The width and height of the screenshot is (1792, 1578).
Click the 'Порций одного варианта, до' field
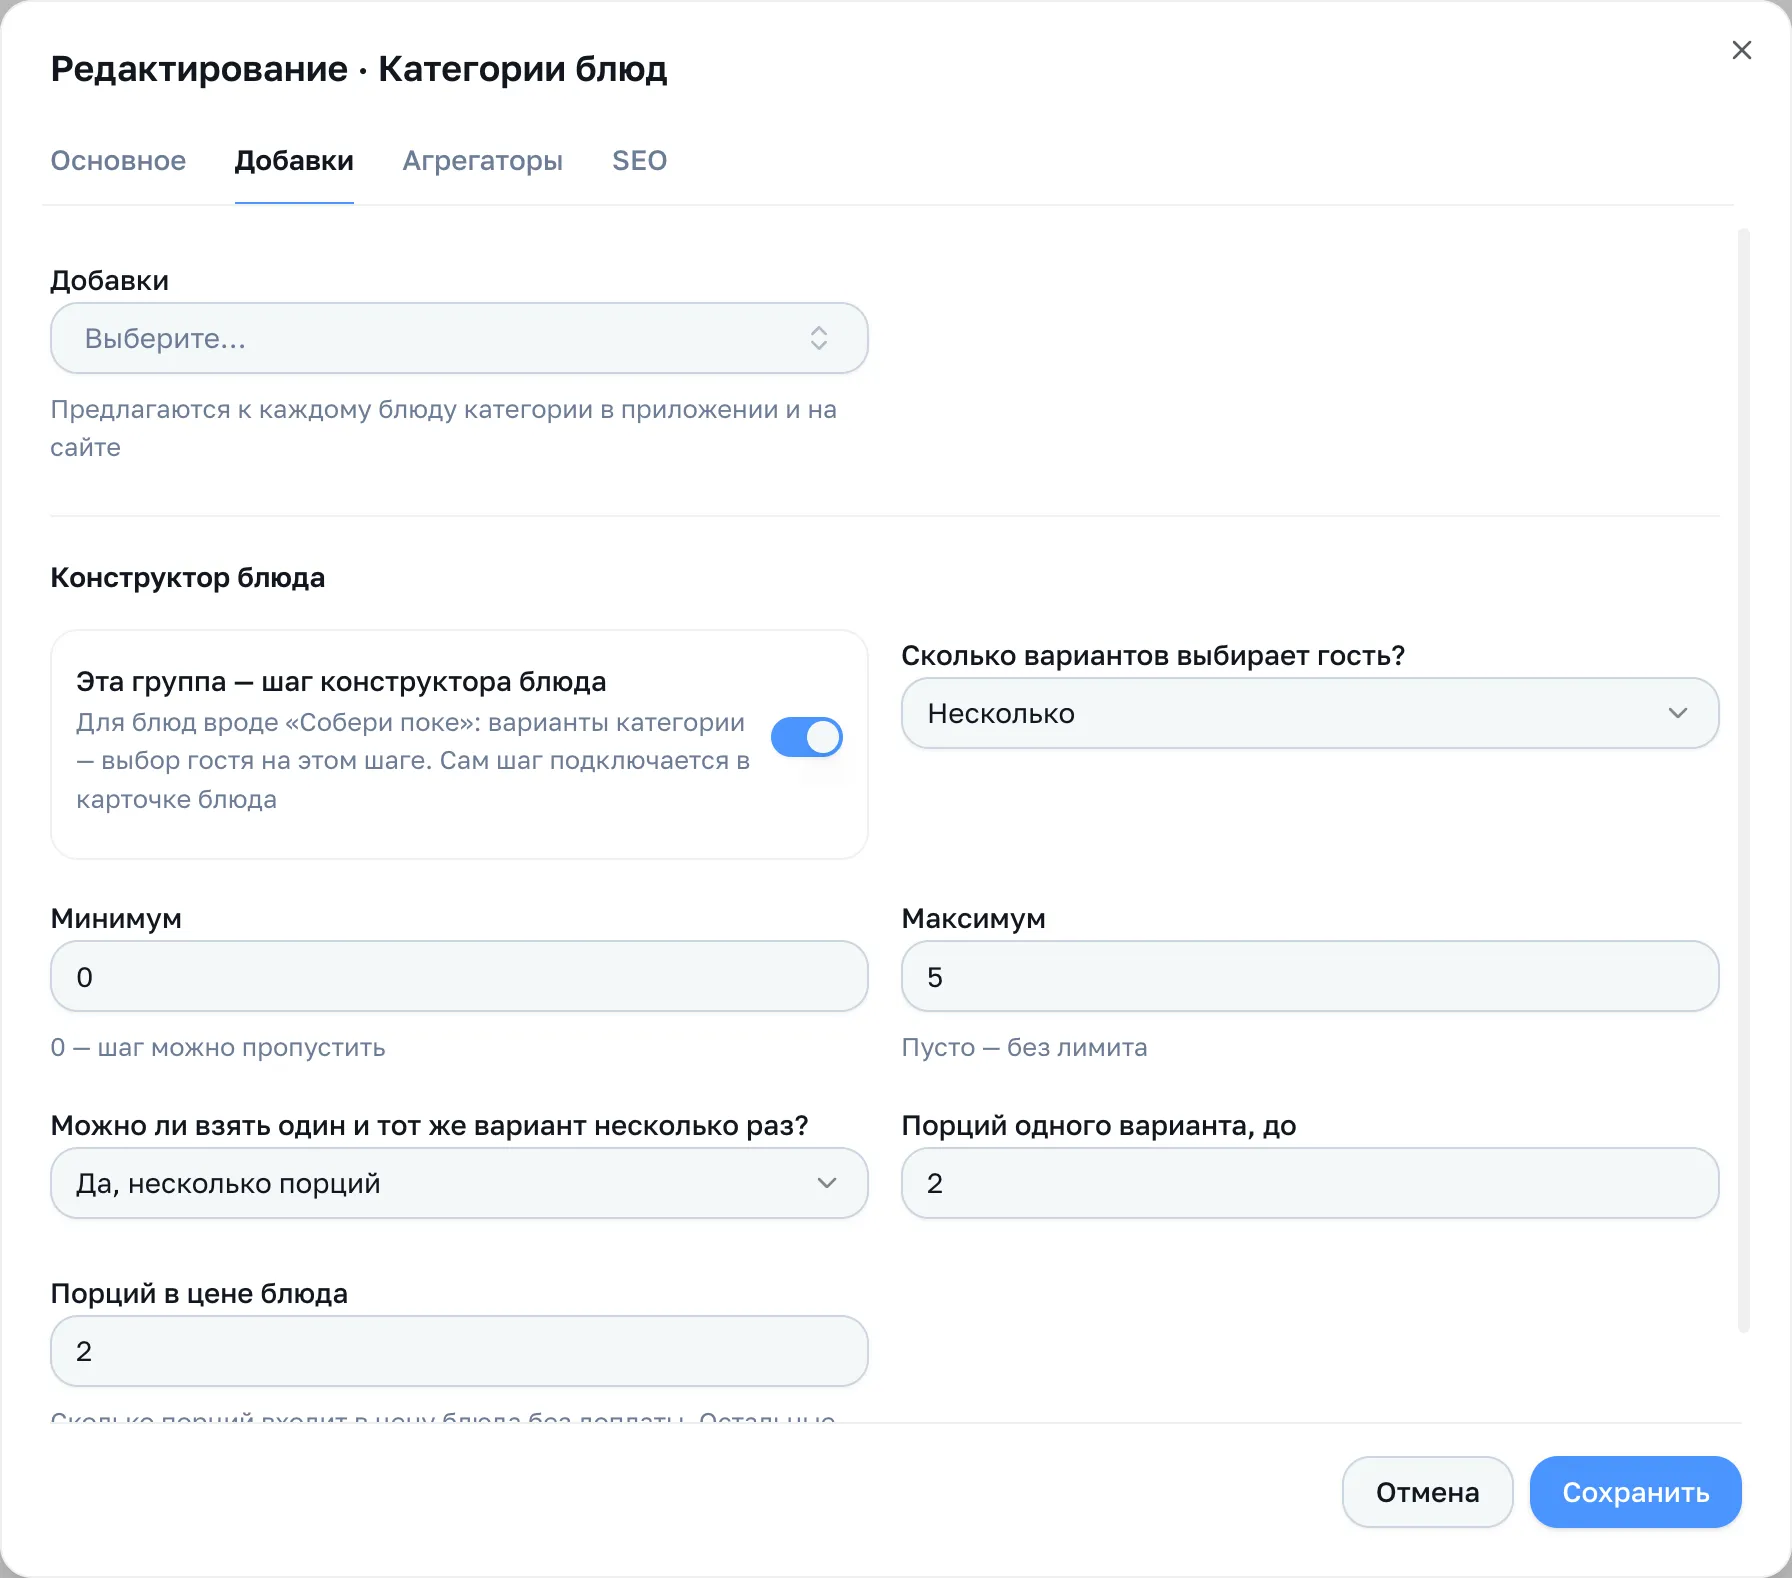[x=1310, y=1183]
